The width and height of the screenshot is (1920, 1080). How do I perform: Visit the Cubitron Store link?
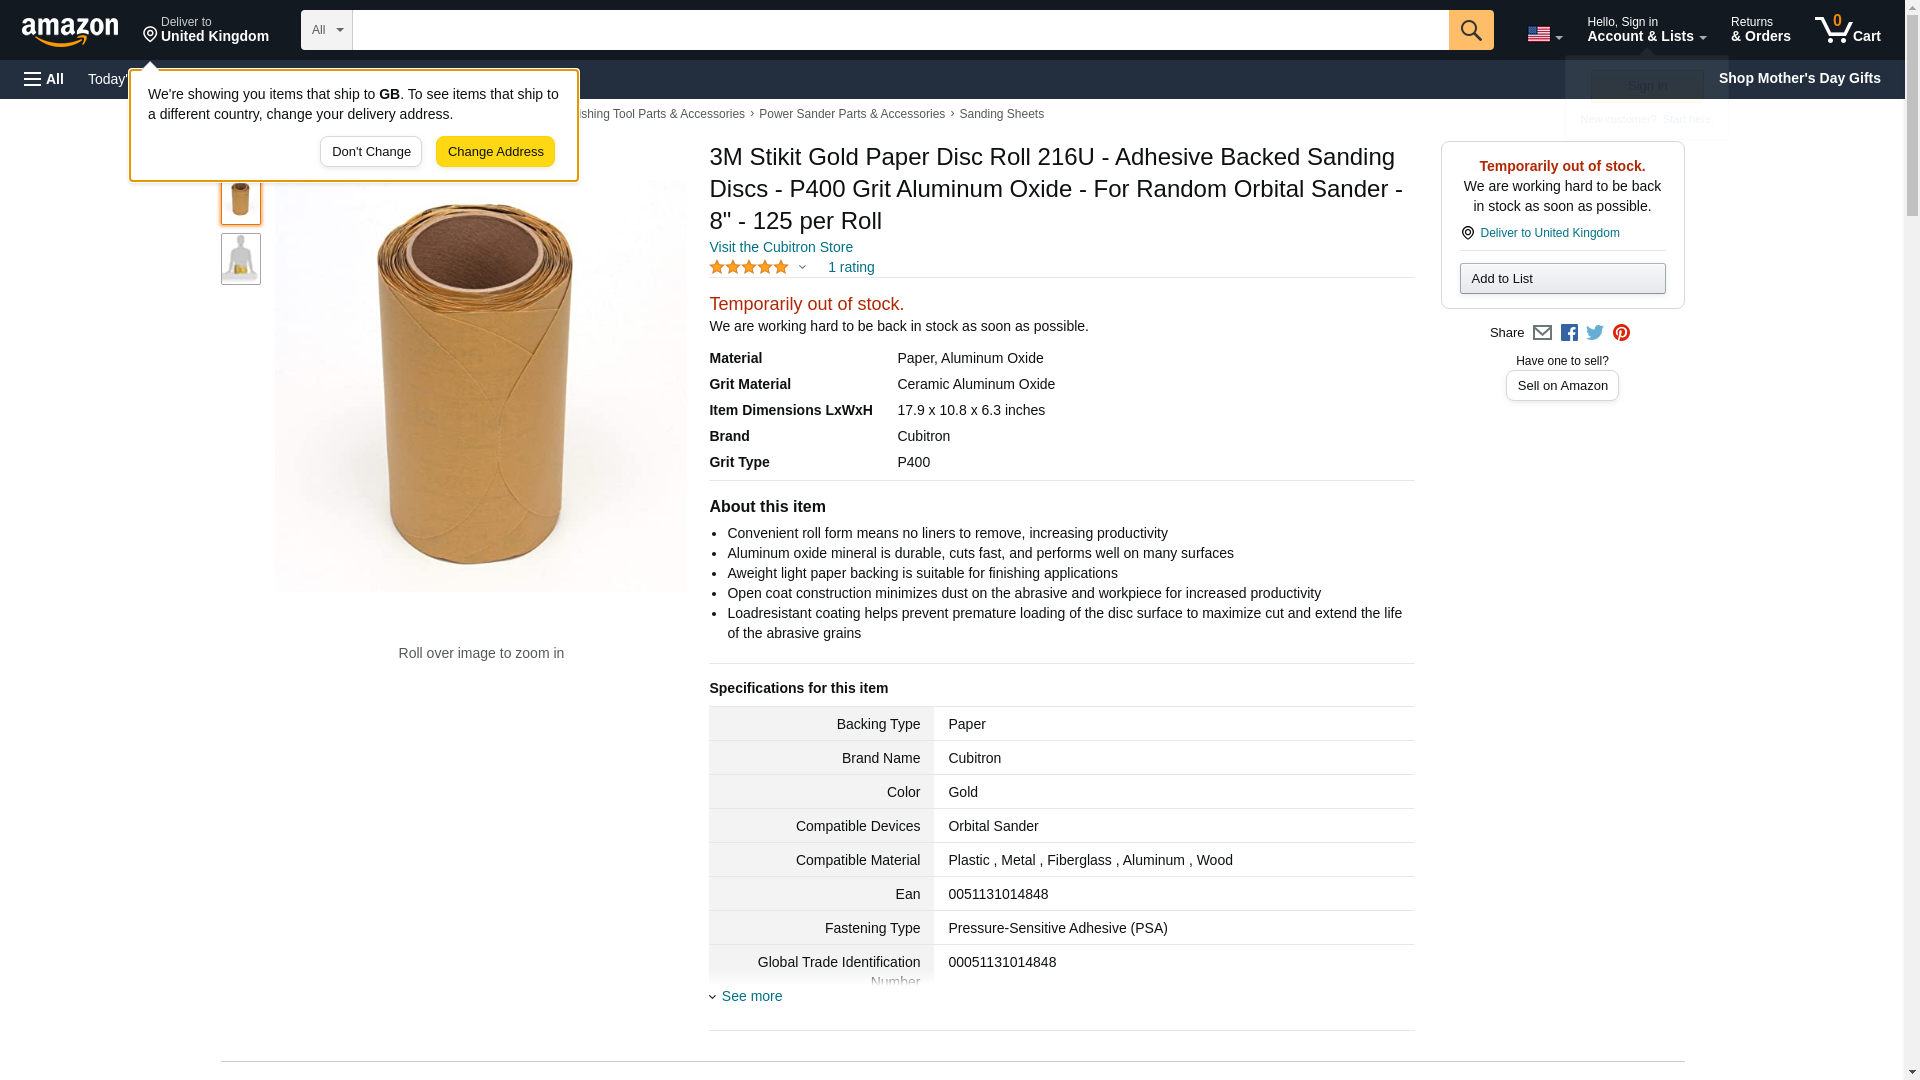[781, 247]
